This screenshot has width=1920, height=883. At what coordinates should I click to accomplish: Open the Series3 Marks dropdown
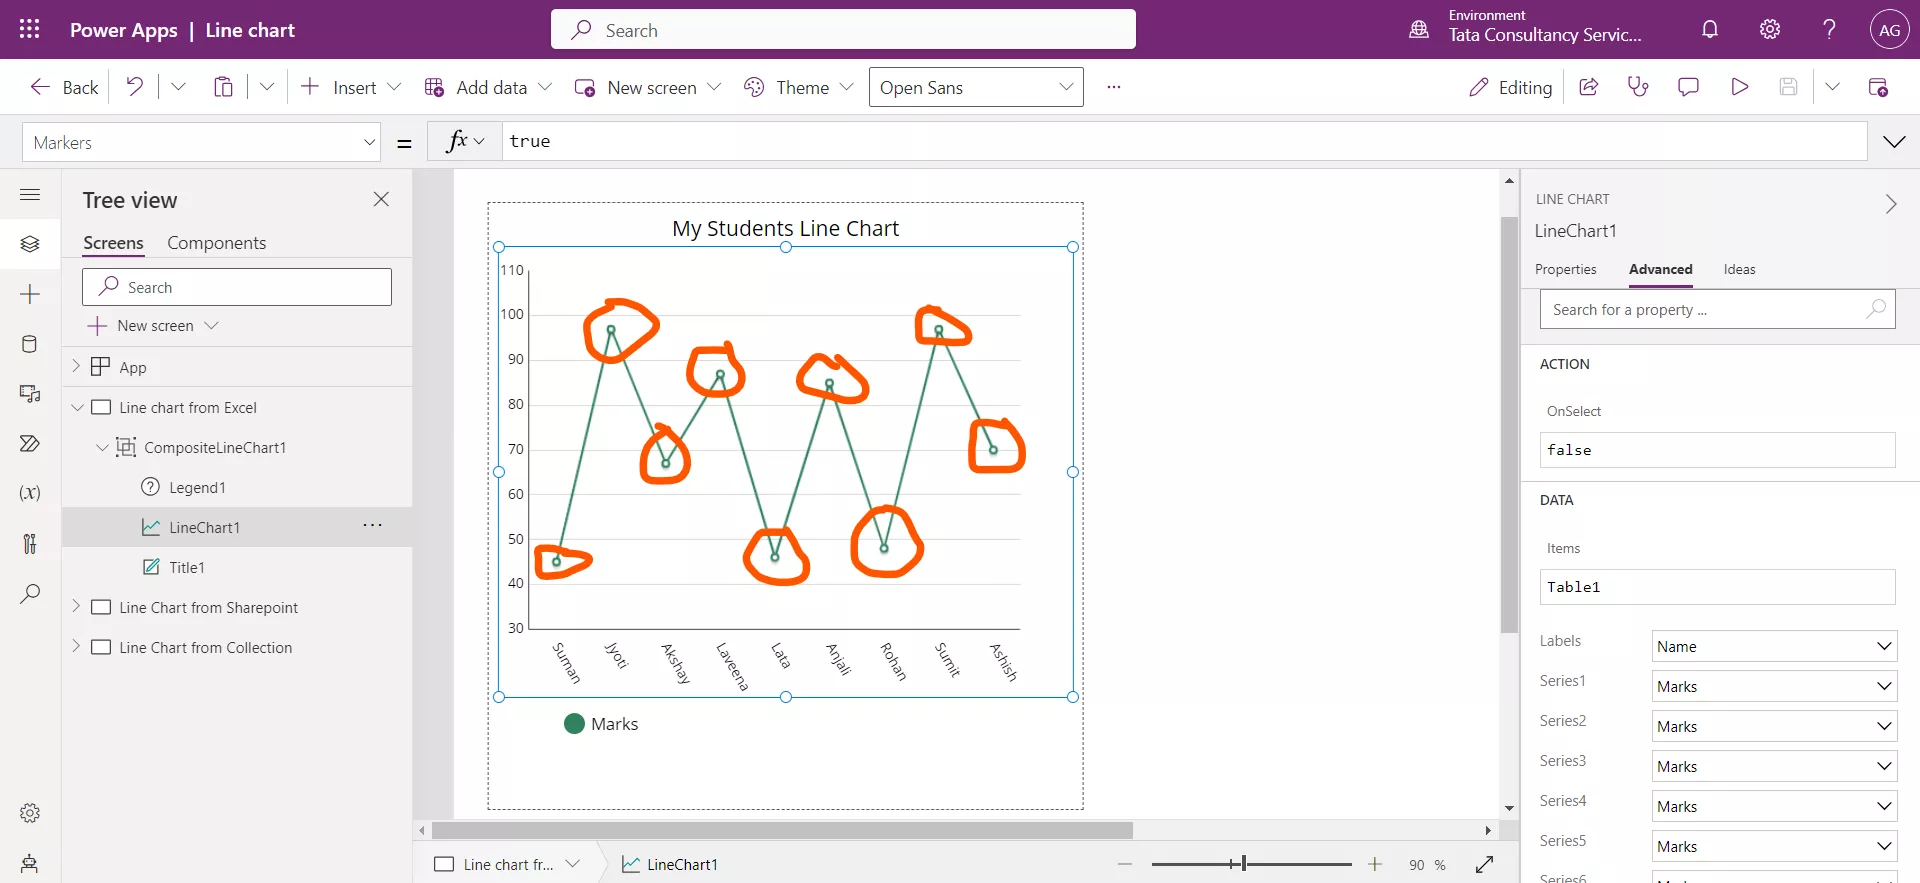(1774, 766)
